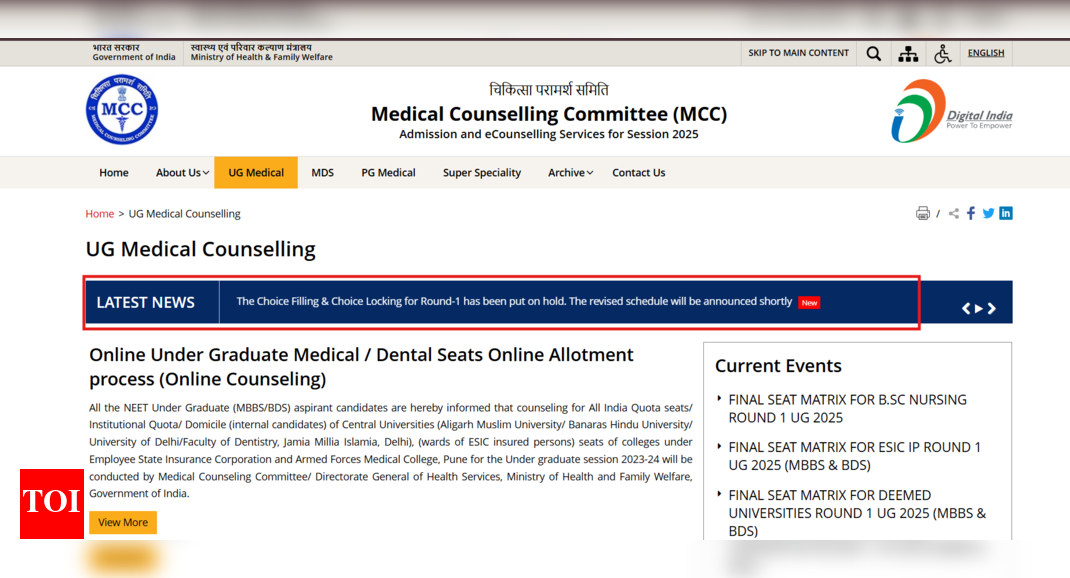Open the PG Medical menu tab
The width and height of the screenshot is (1070, 578).
(x=388, y=173)
